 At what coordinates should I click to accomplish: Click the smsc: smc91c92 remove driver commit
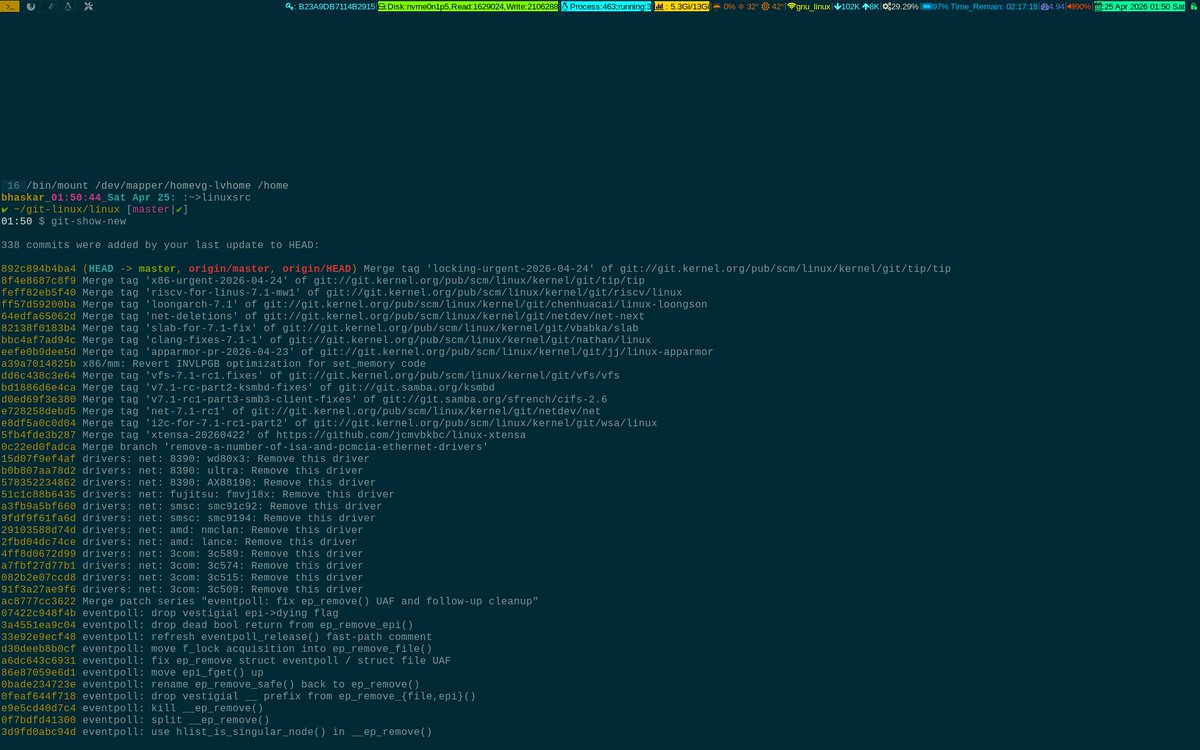(x=191, y=509)
